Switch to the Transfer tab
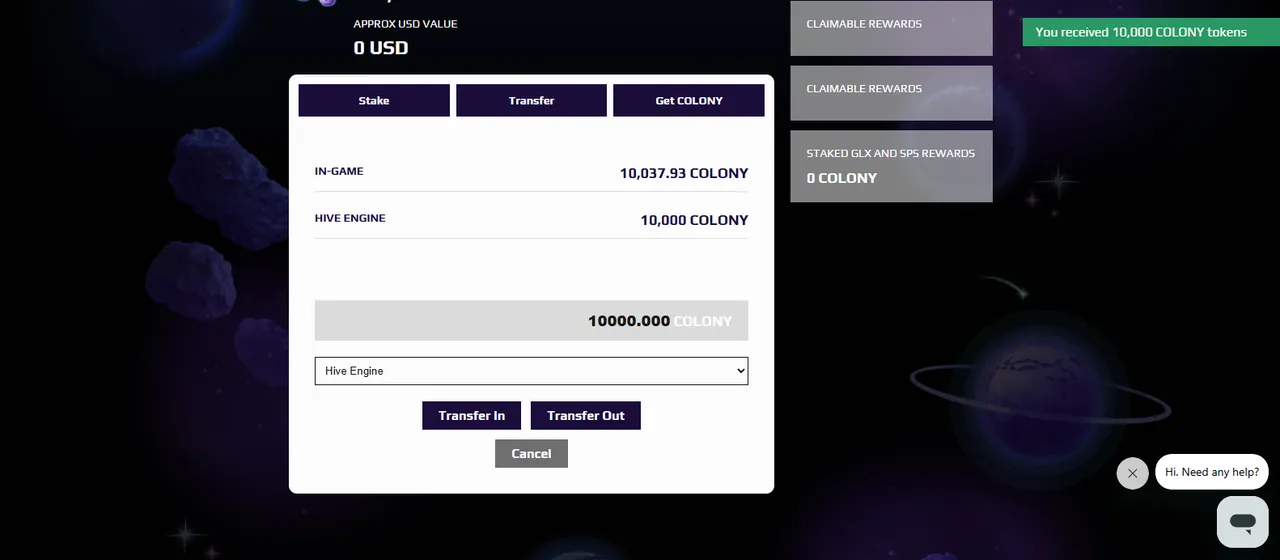This screenshot has width=1280, height=560. (531, 100)
